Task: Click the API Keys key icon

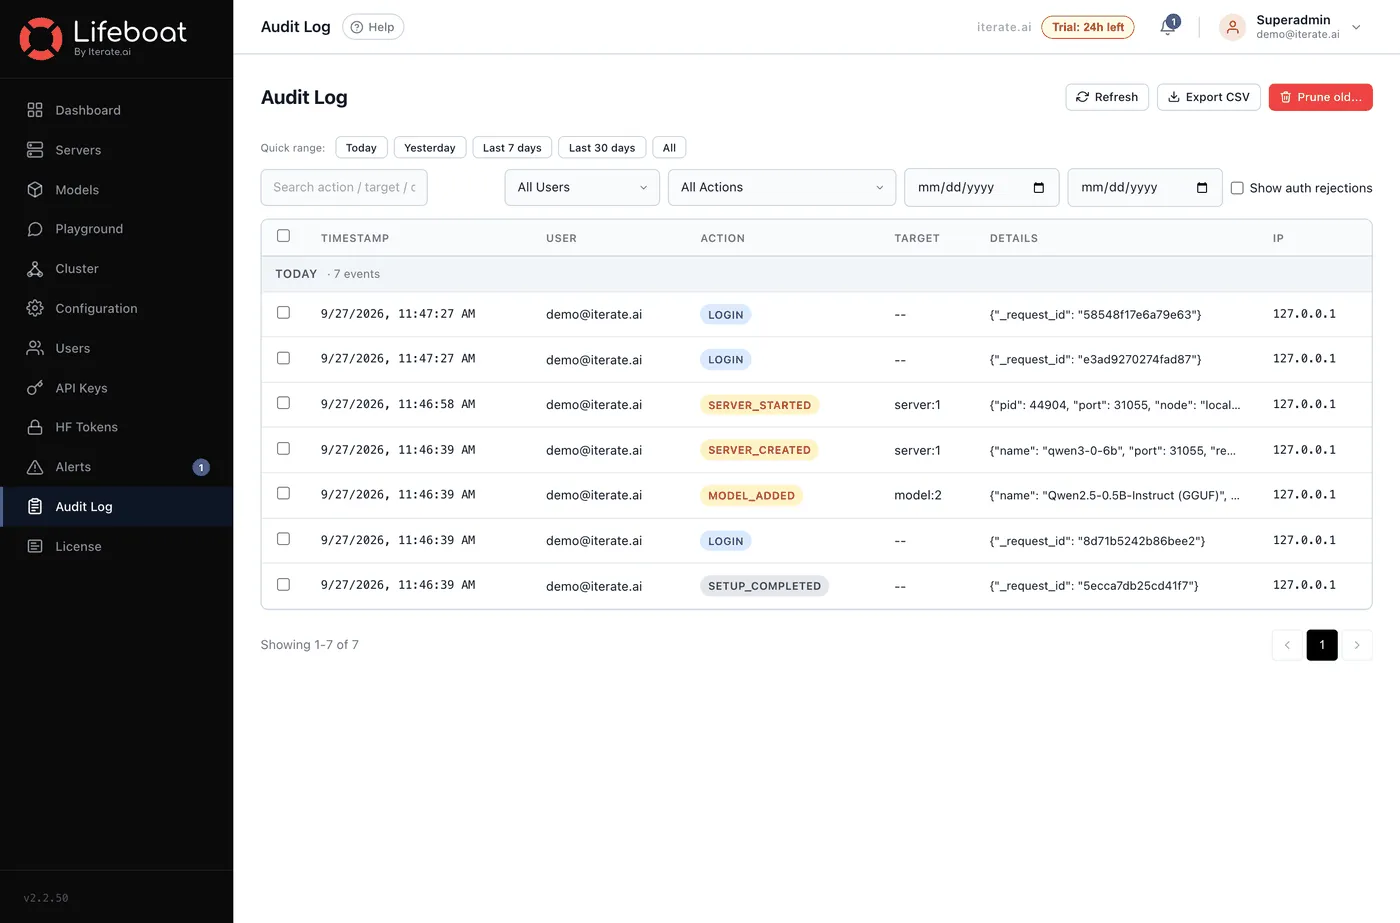Action: (x=35, y=388)
